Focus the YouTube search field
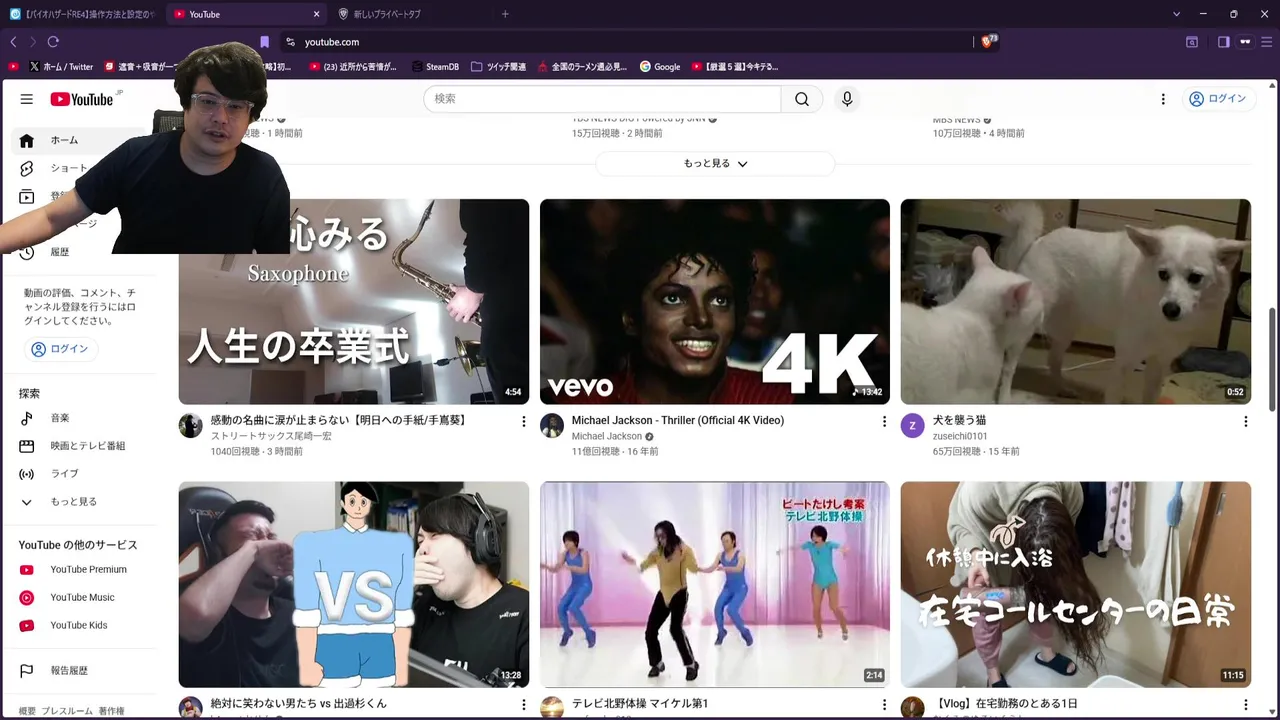Viewport: 1280px width, 720px height. click(602, 99)
